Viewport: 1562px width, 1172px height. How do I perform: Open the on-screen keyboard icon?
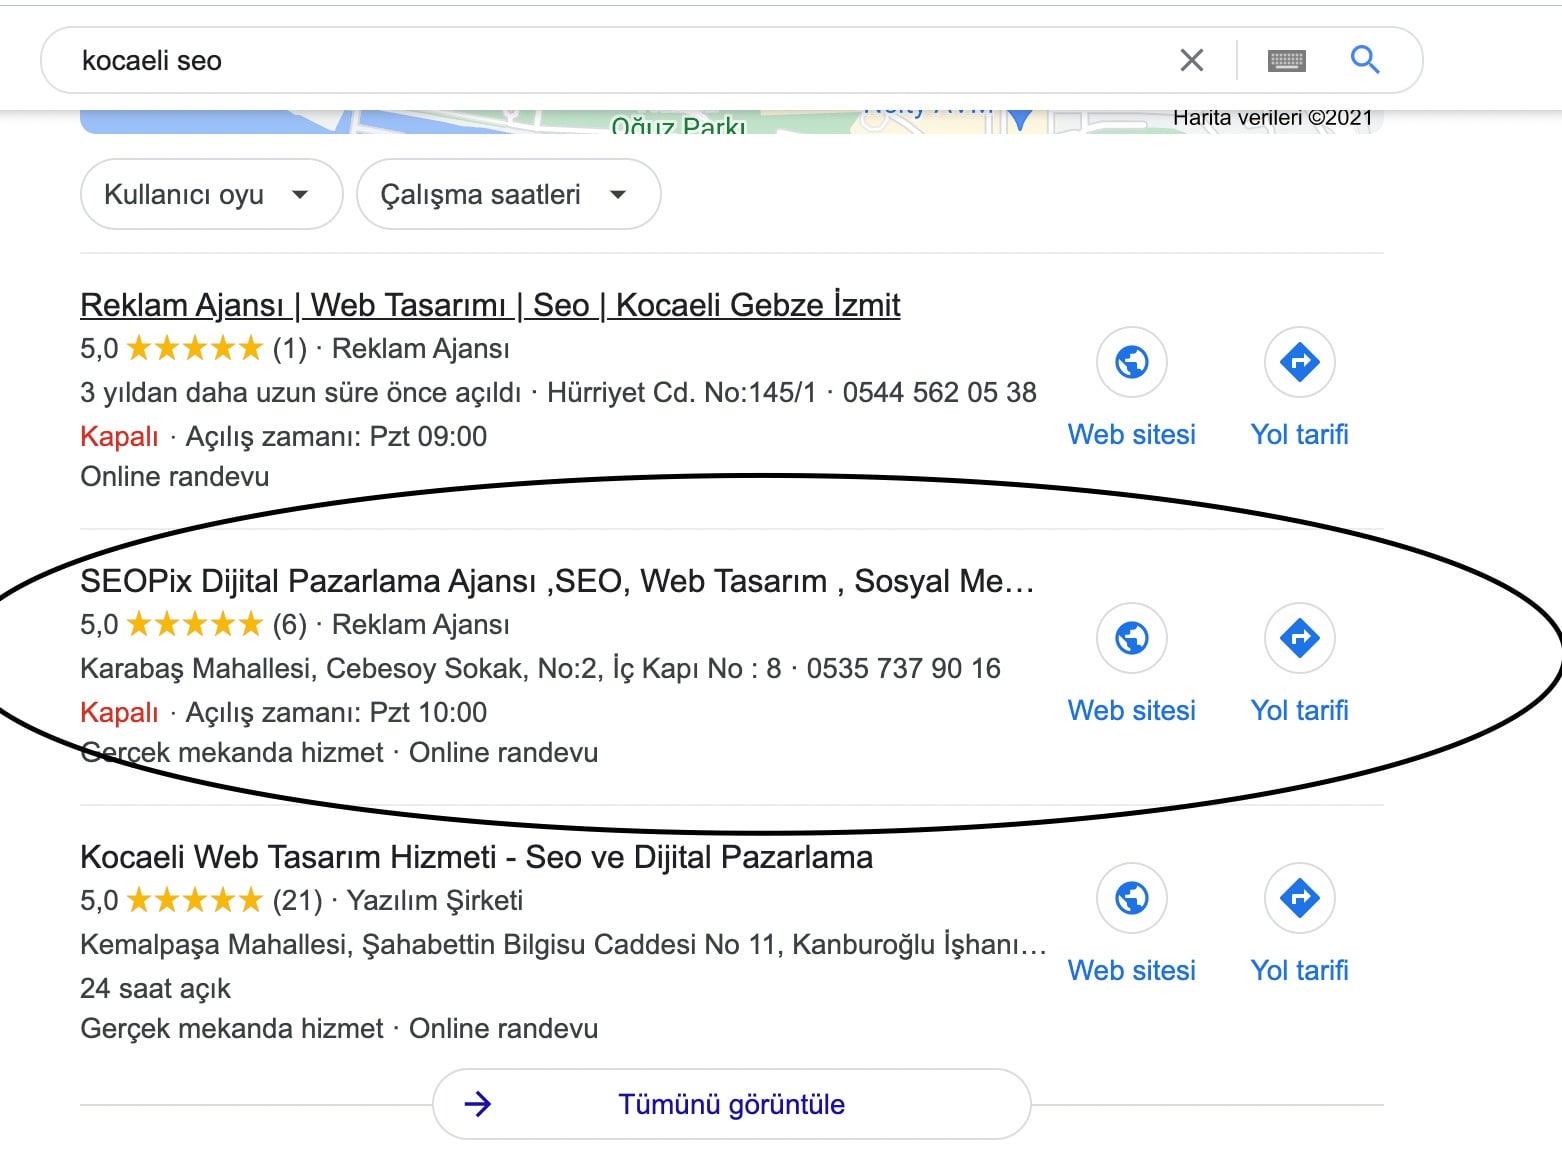point(1286,61)
